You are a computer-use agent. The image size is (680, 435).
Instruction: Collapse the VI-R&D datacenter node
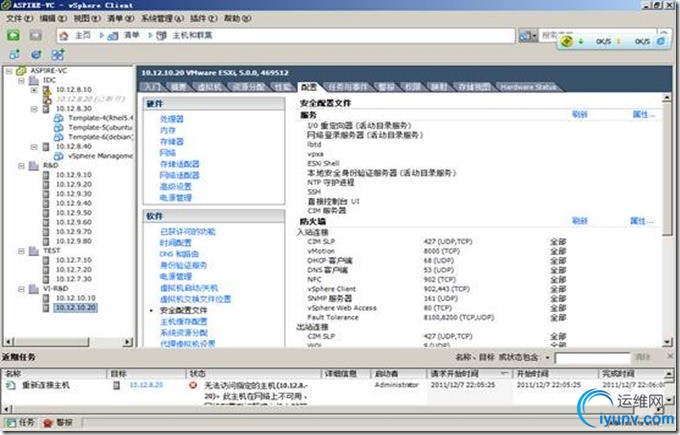click(21, 288)
